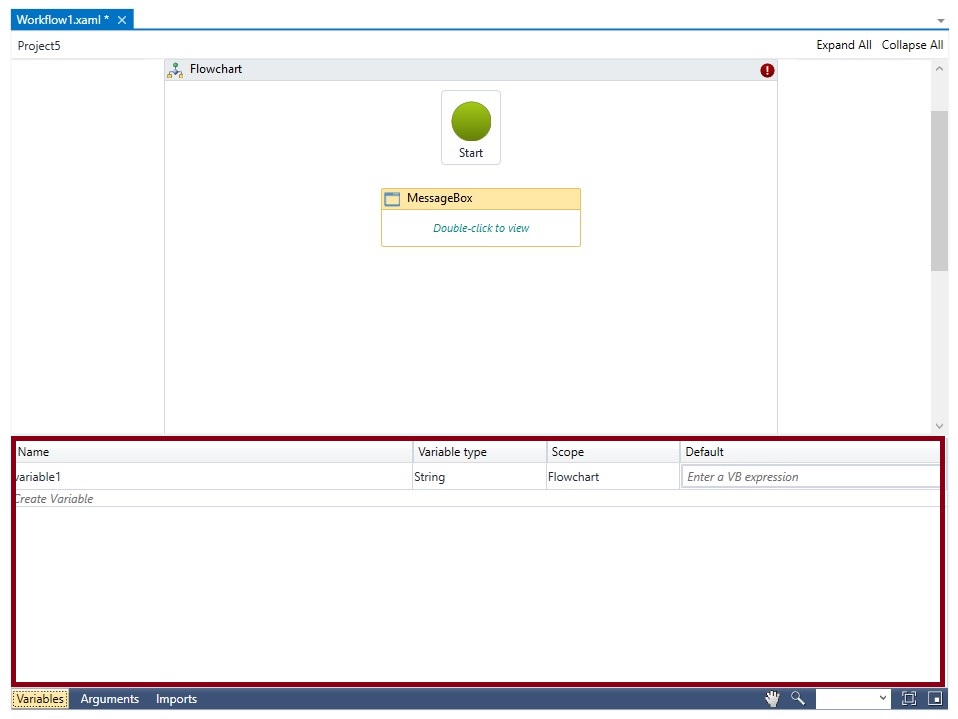Click Expand All

tap(843, 45)
